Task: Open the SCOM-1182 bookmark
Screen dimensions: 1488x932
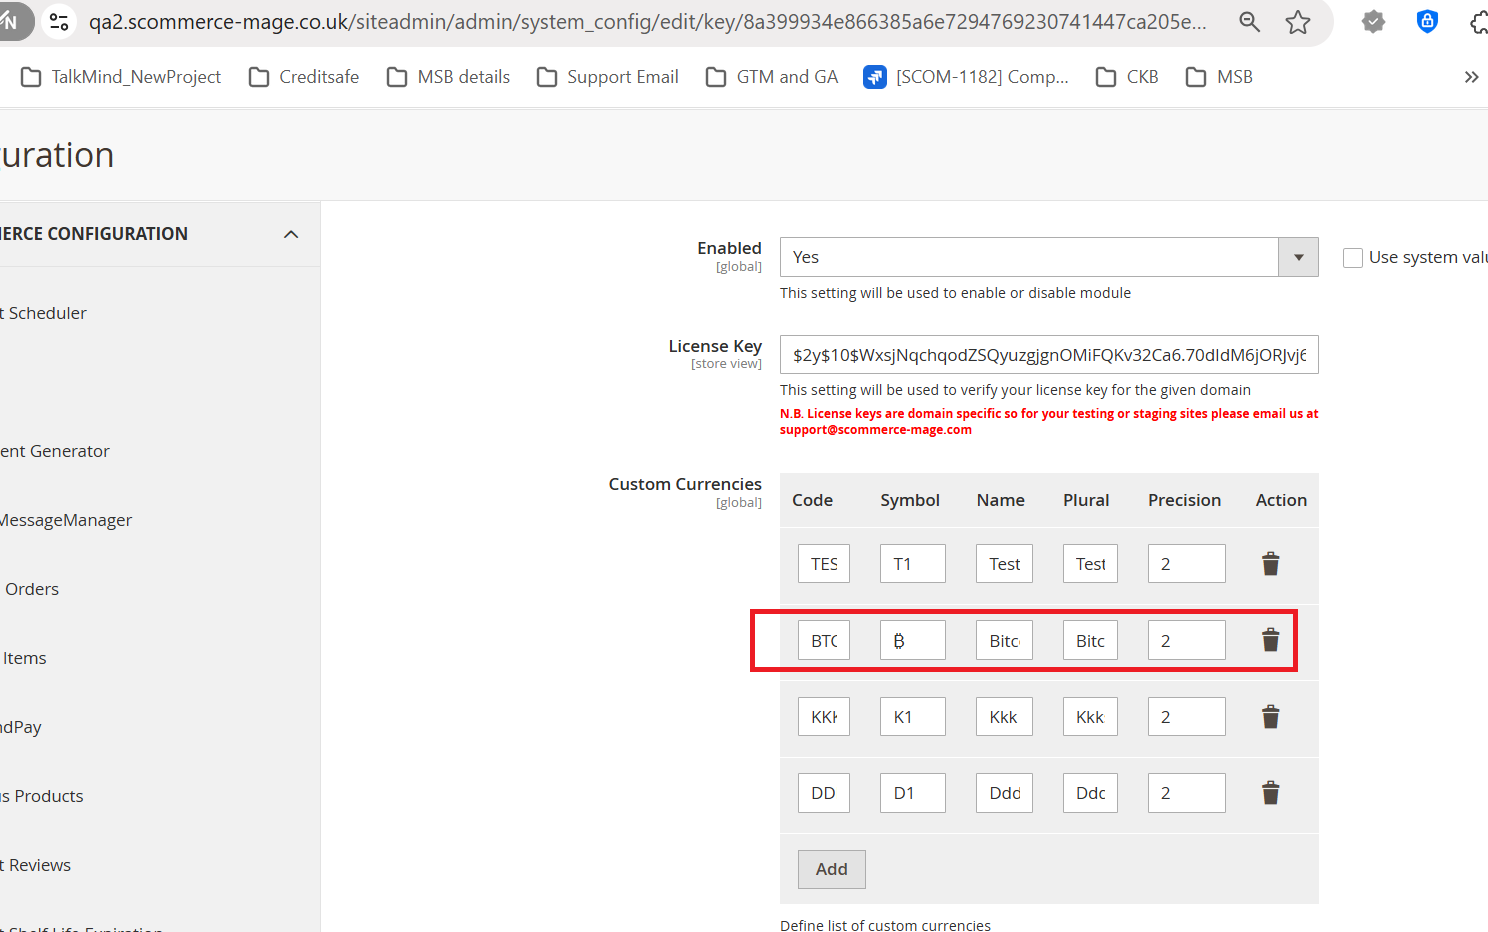Action: (x=966, y=77)
